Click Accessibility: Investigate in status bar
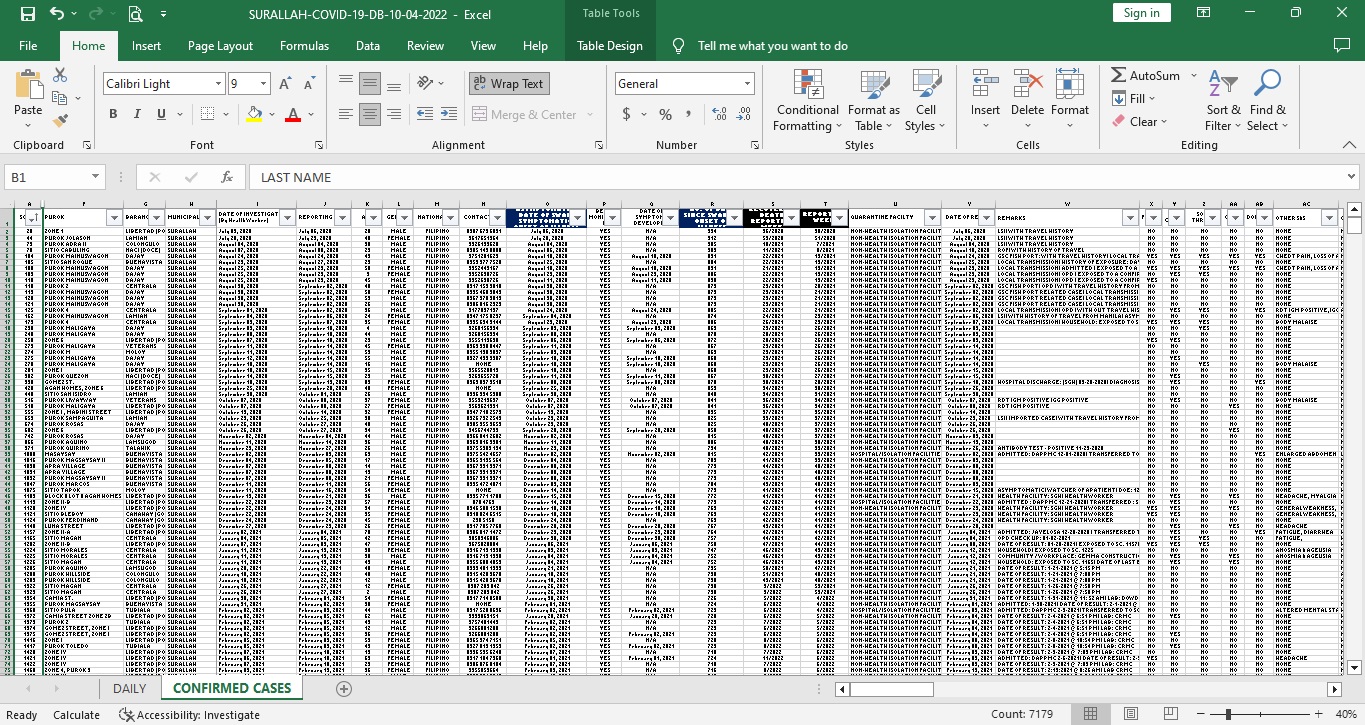This screenshot has height=725, width=1365. click(x=189, y=715)
